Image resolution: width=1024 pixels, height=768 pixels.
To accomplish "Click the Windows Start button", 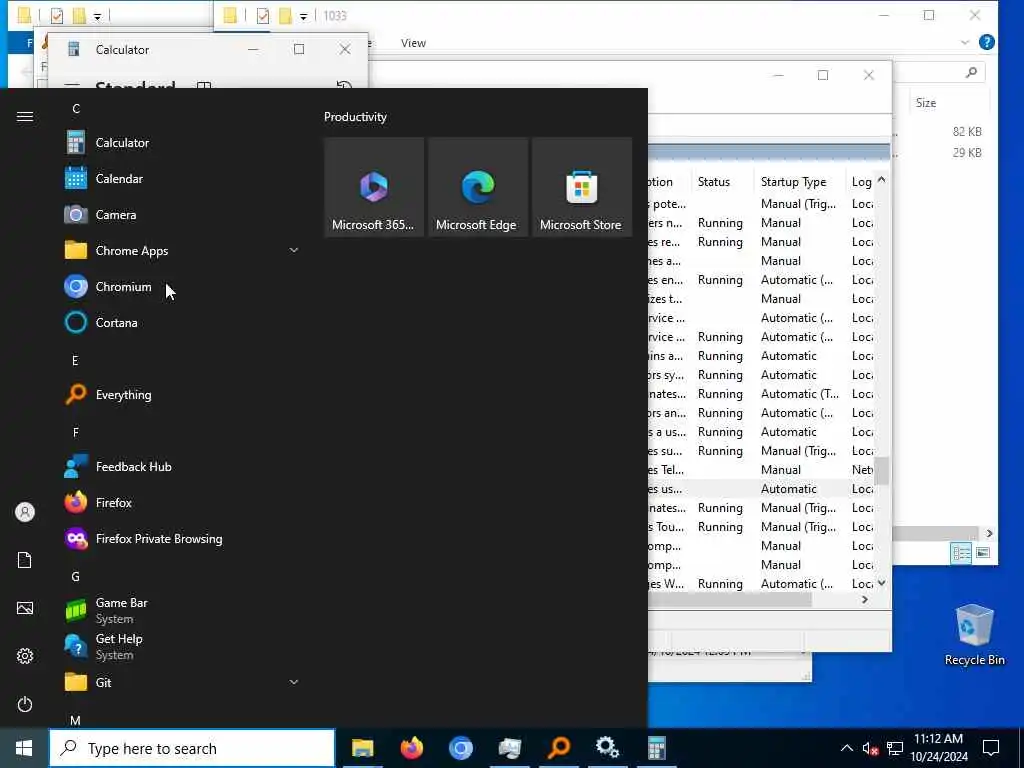I will pyautogui.click(x=24, y=748).
